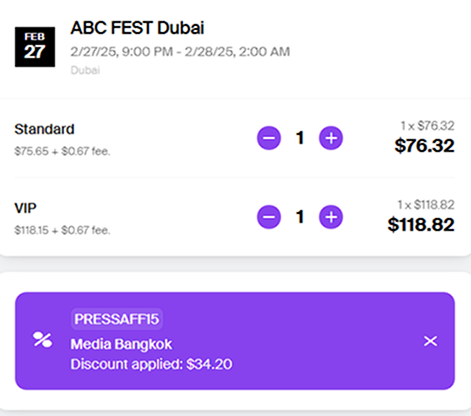Increase Standard ticket quantity with plus button
471x416 pixels.
coord(331,138)
